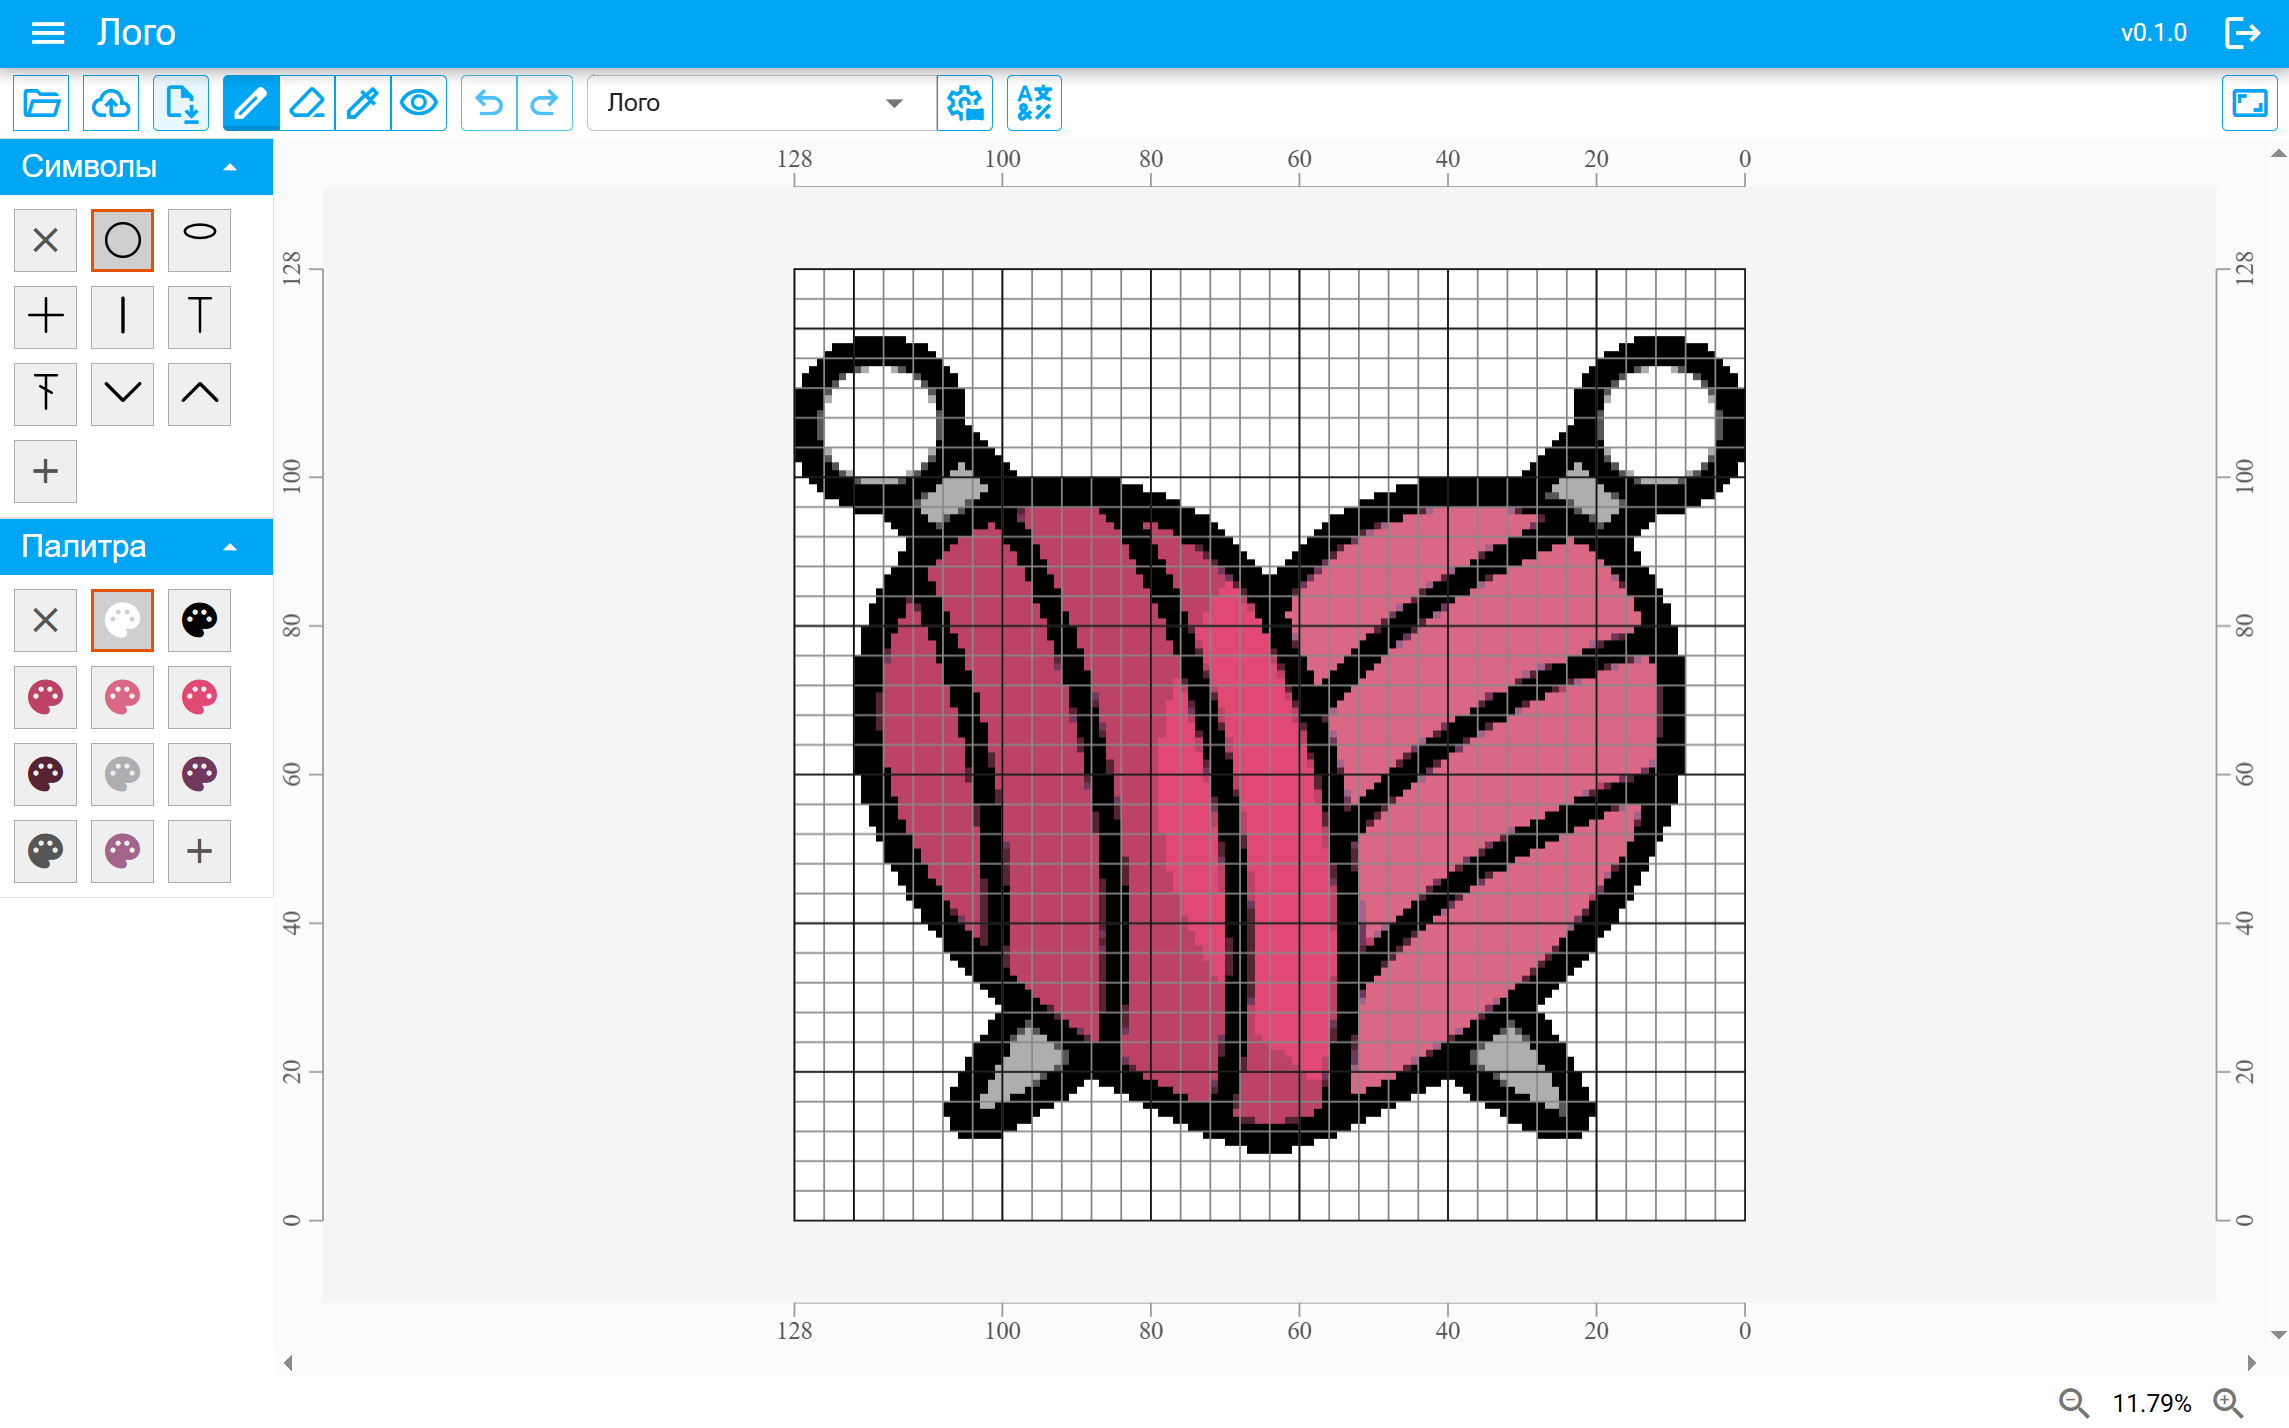Click the redo arrow
The image size is (2289, 1428).
pyautogui.click(x=544, y=103)
